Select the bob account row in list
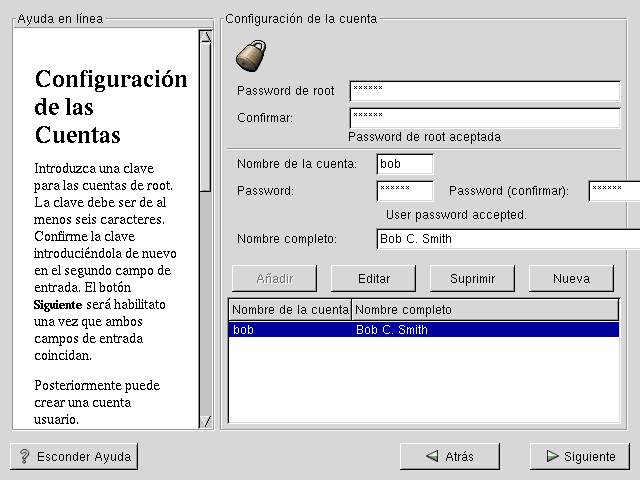 pyautogui.click(x=424, y=329)
